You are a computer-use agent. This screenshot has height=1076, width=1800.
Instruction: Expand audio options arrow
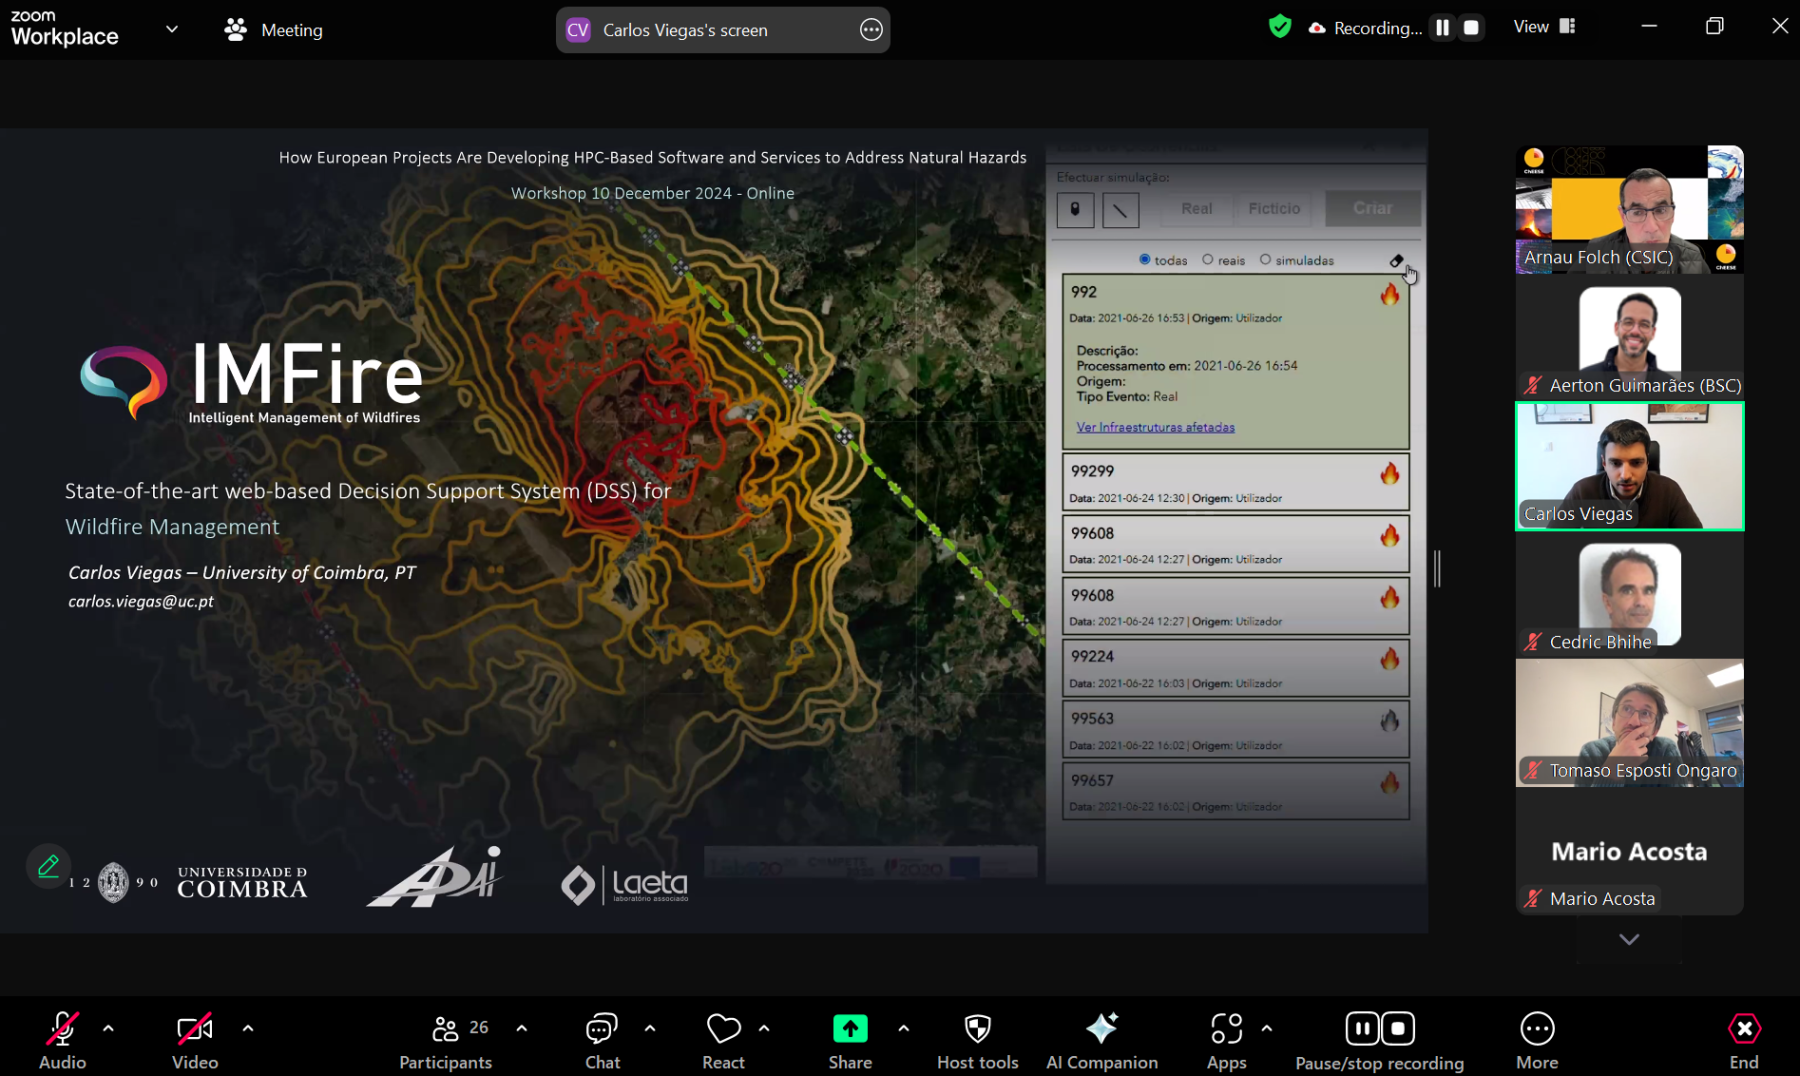pos(108,1028)
